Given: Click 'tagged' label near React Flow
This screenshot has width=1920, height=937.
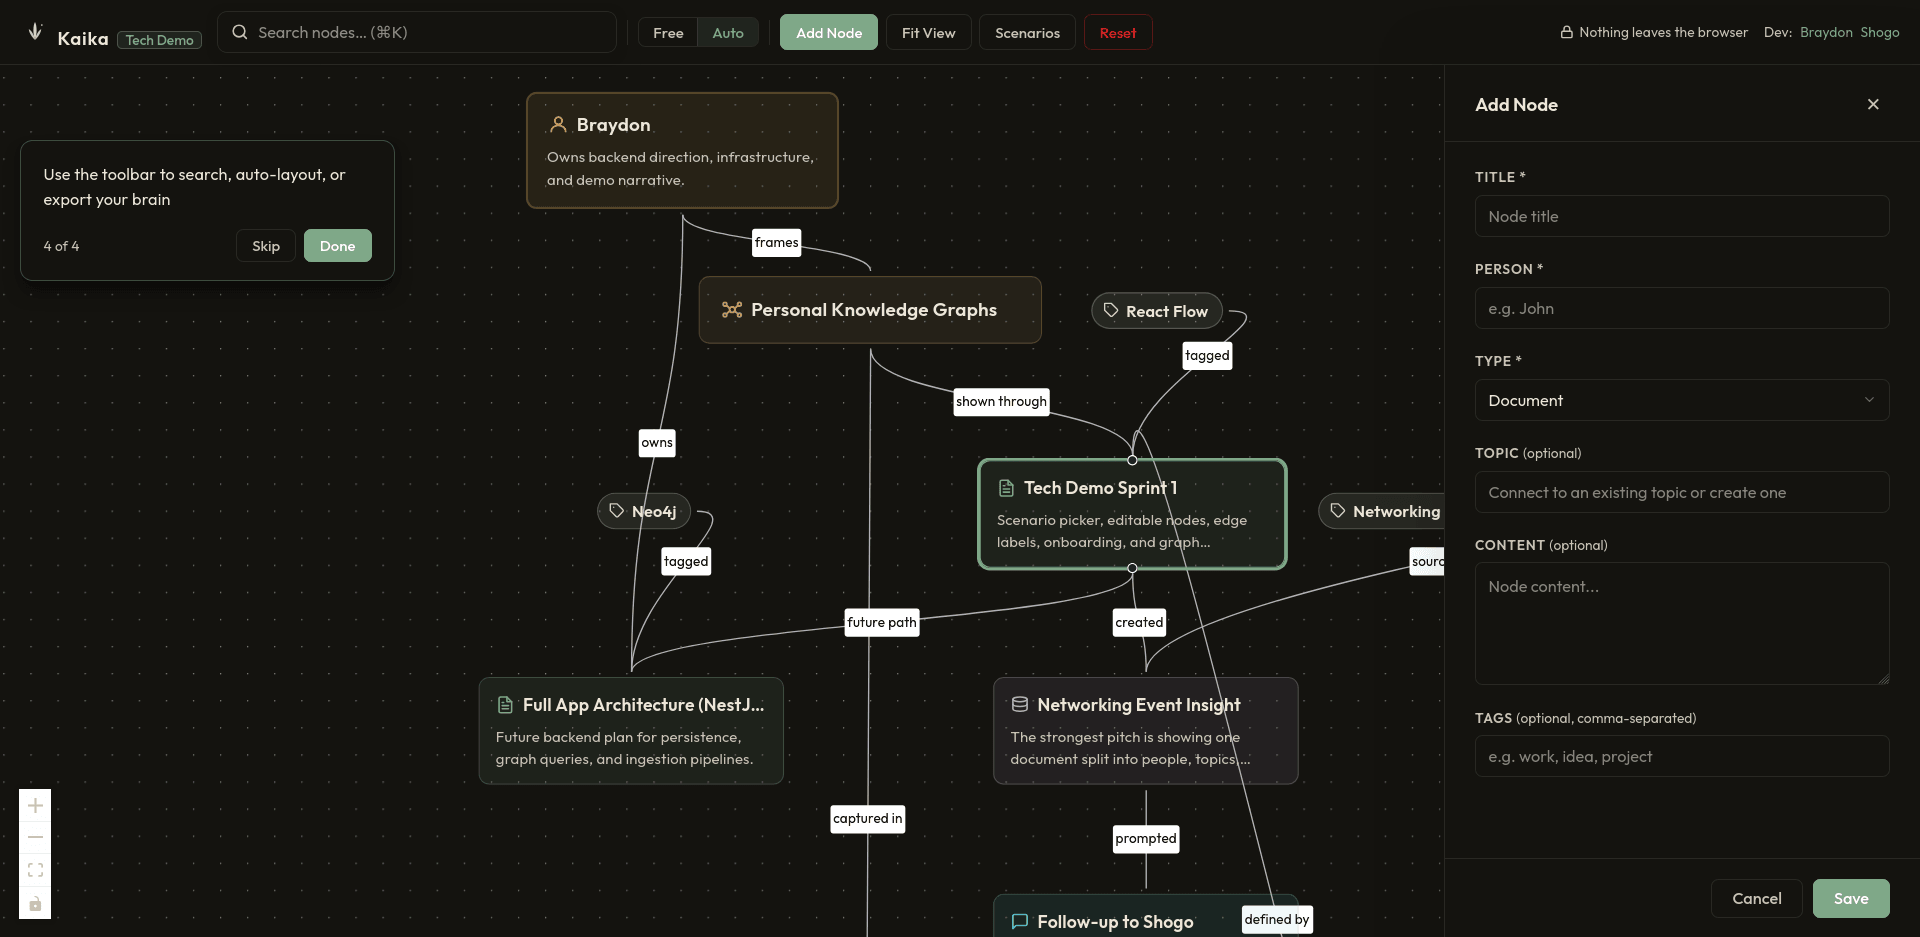Looking at the screenshot, I should tap(1207, 355).
